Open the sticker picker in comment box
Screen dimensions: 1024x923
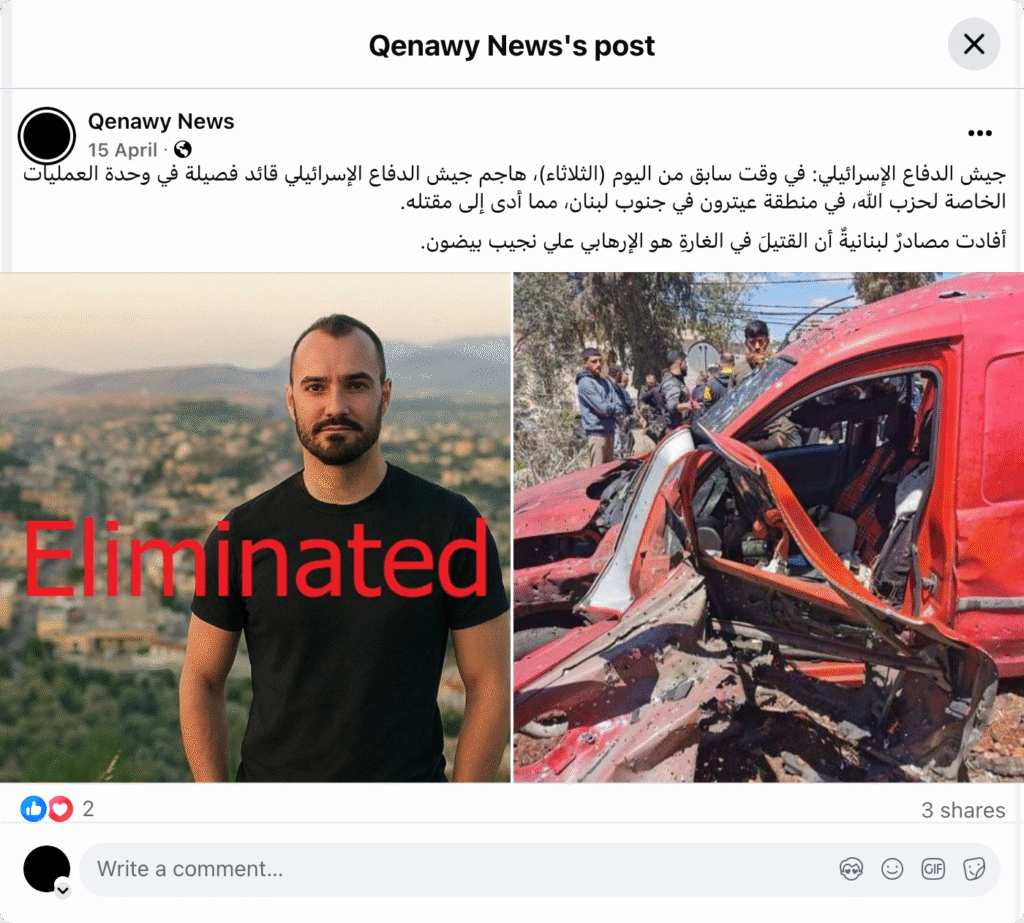(x=974, y=869)
